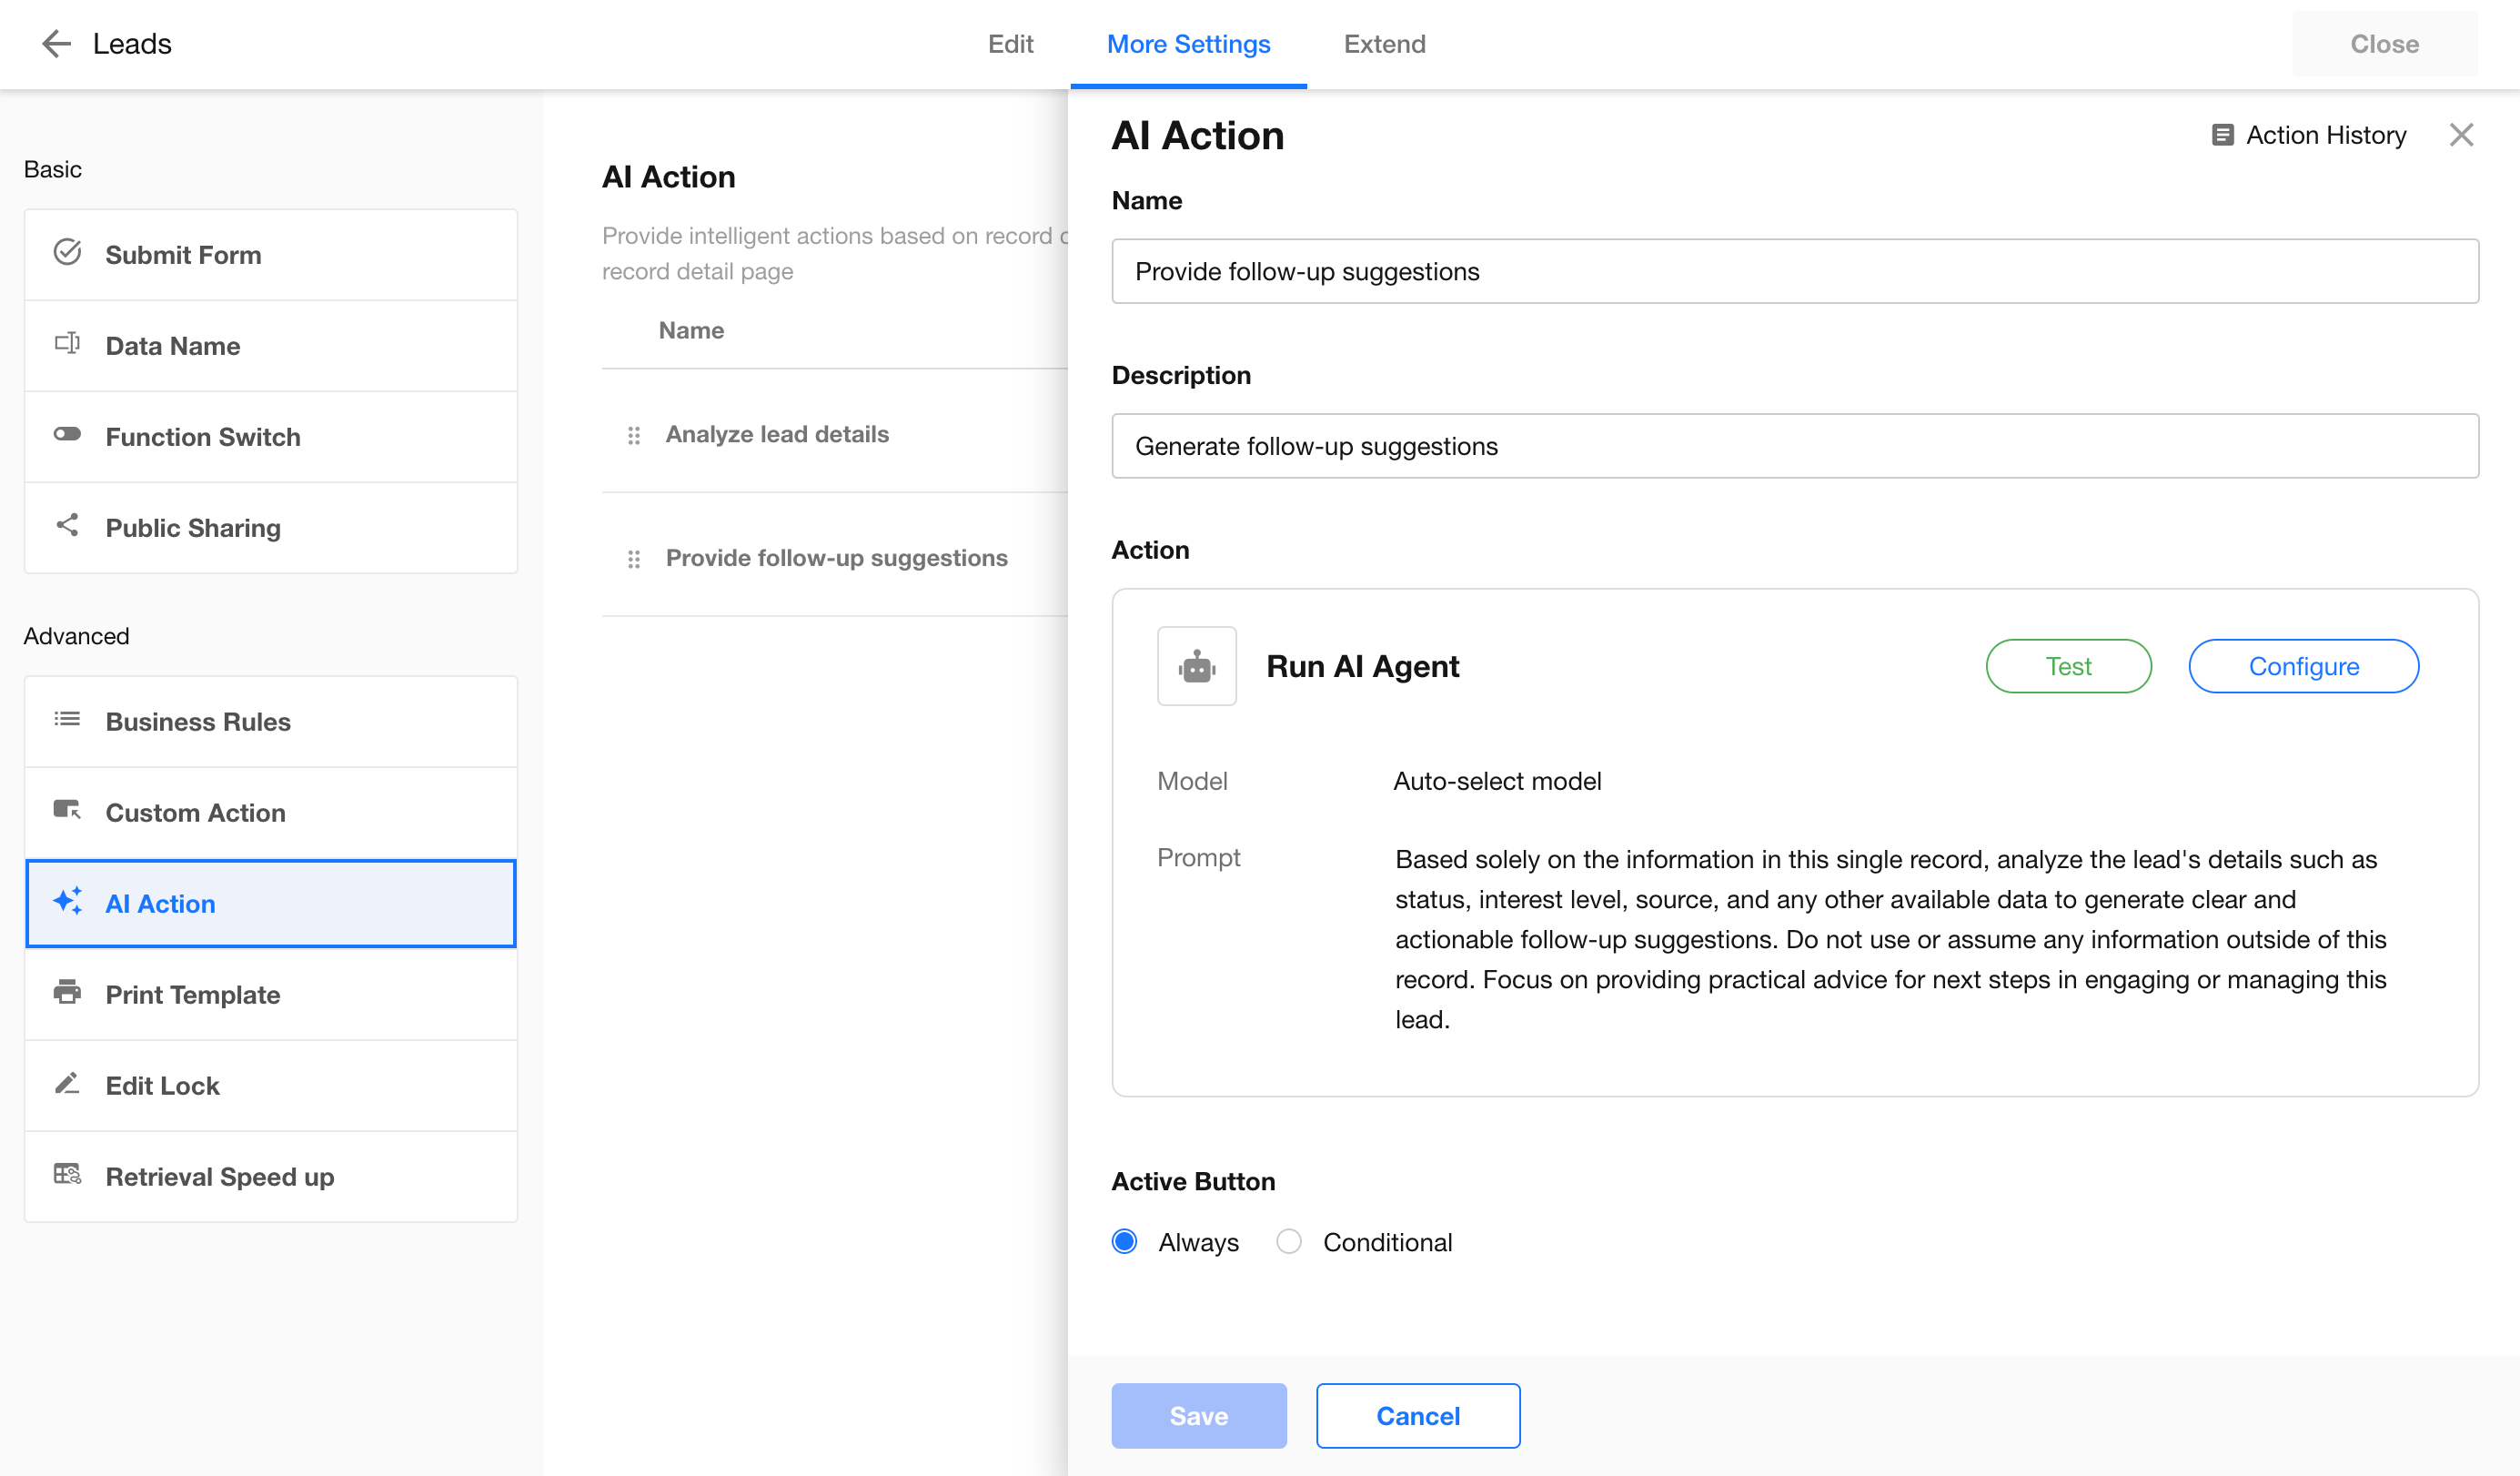2520x1476 pixels.
Task: Click the Run AI Agent robot icon
Action: (1196, 666)
